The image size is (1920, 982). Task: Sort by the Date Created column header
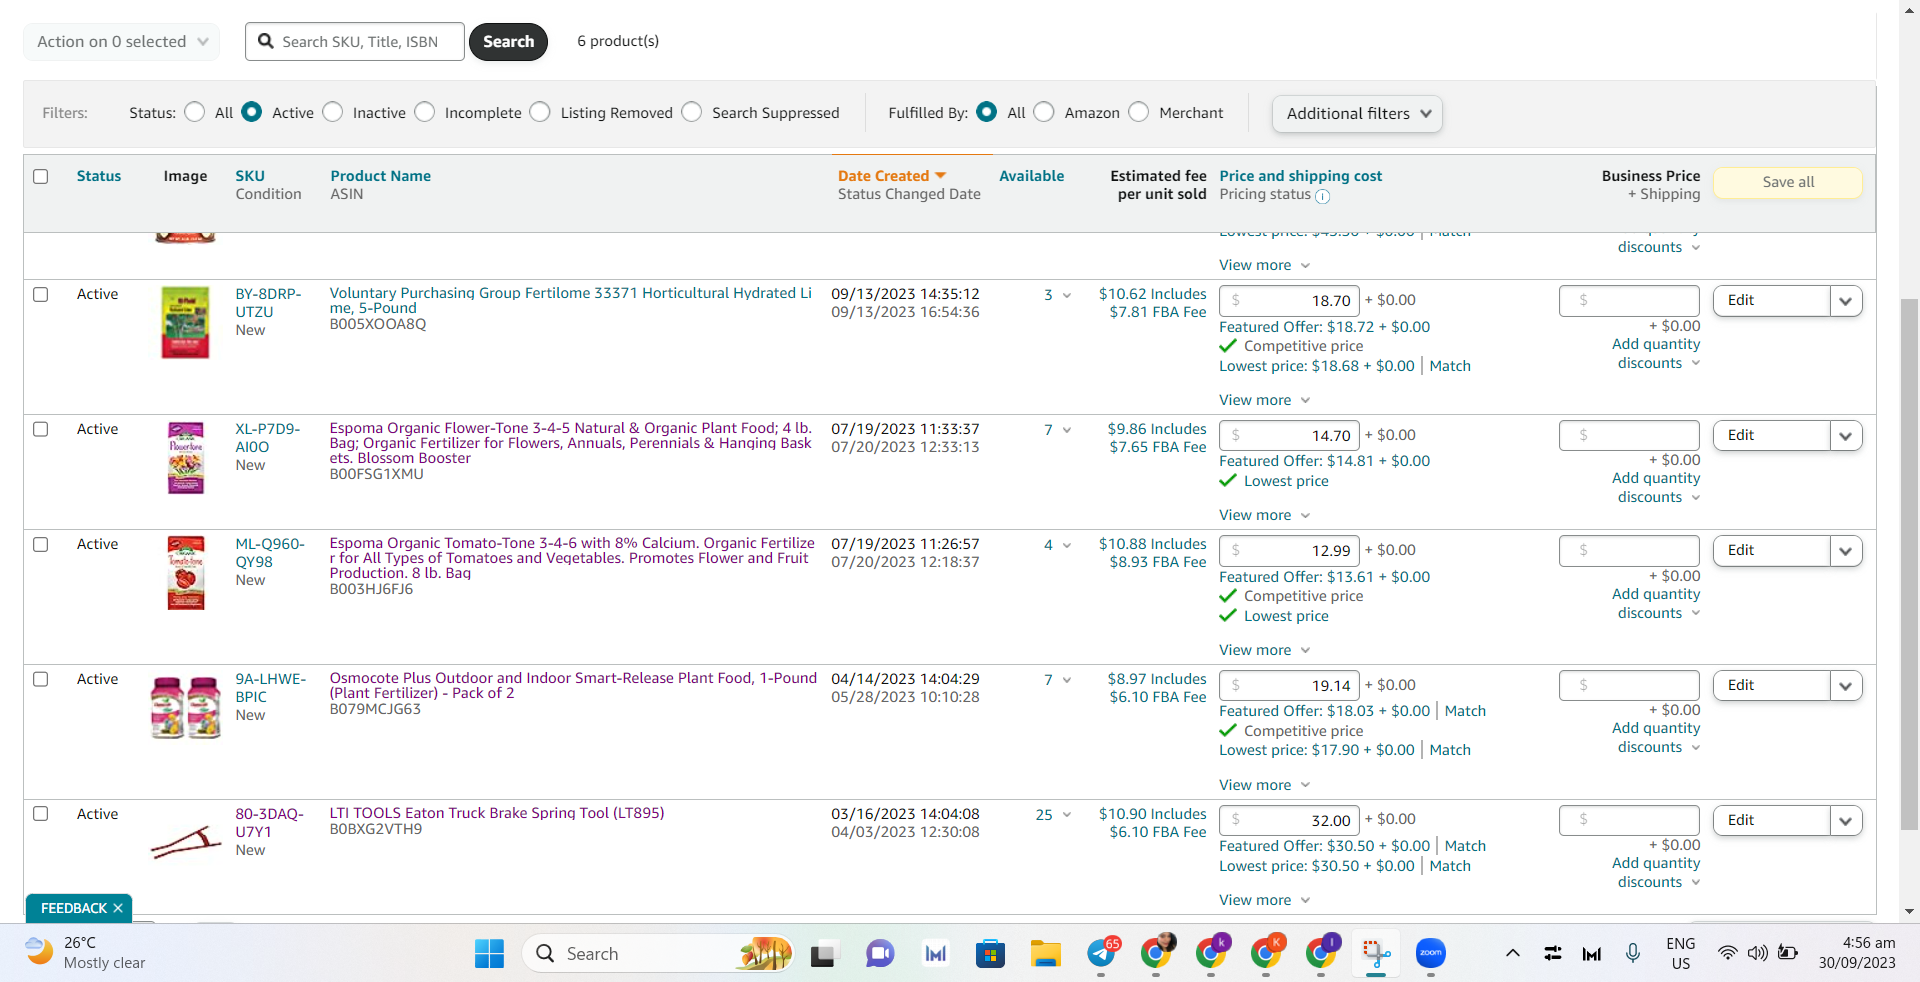click(884, 176)
